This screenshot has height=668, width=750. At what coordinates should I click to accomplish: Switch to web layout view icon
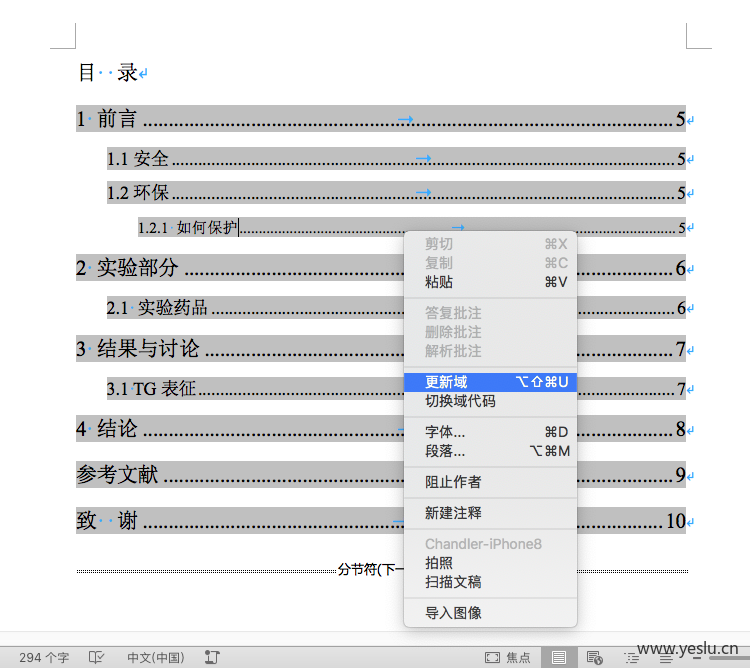tap(595, 658)
